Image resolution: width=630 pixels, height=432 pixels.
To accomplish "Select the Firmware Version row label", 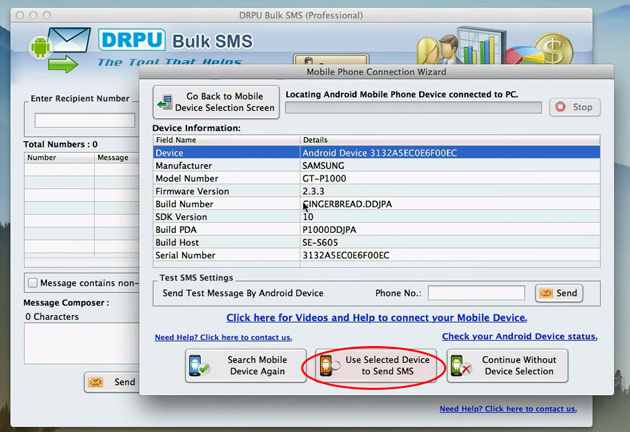I will tap(192, 191).
